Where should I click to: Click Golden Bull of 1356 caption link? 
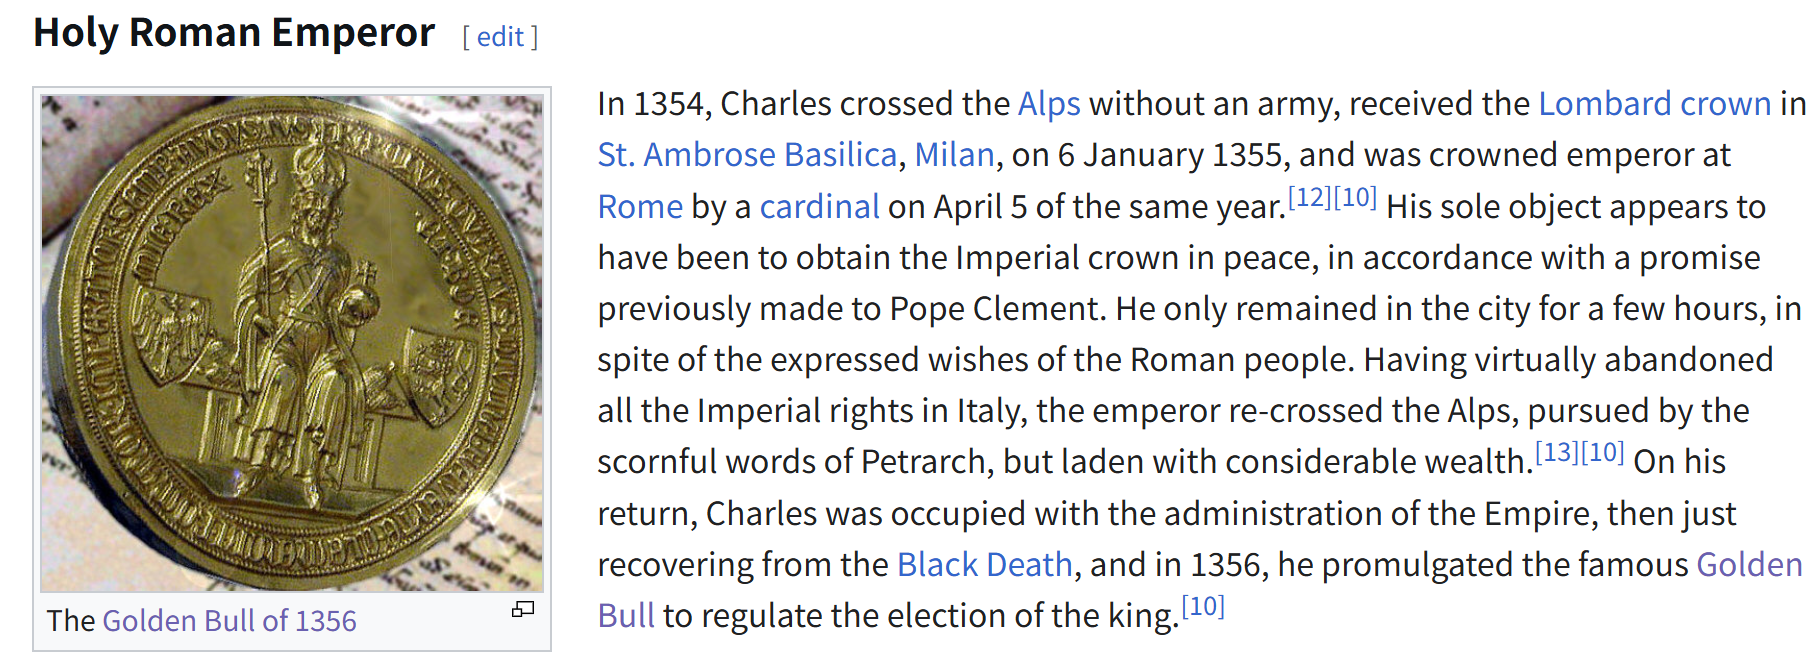point(229,621)
